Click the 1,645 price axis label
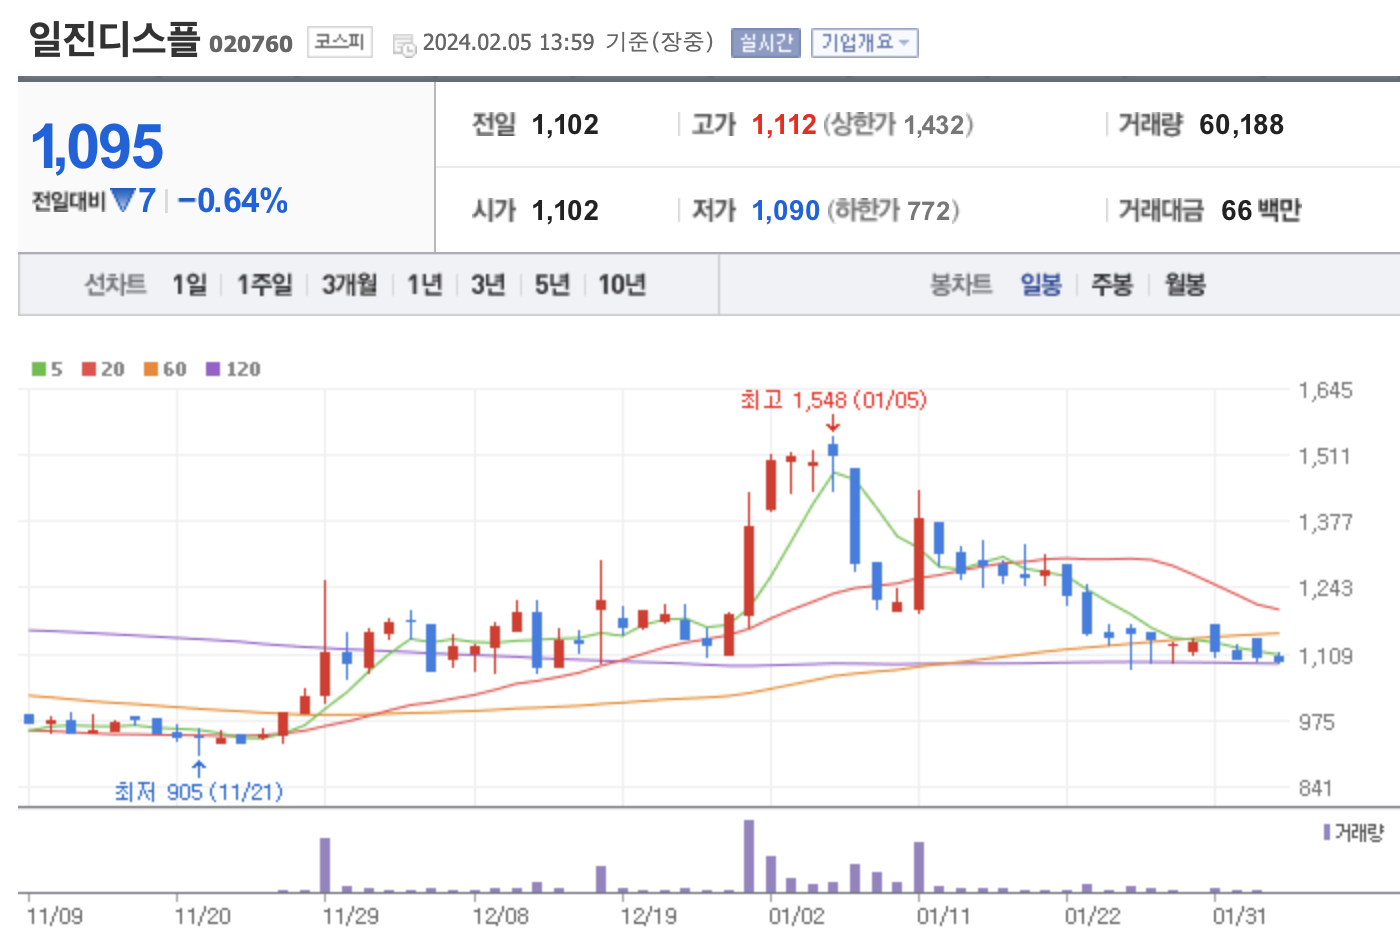1400x942 pixels. point(1325,391)
